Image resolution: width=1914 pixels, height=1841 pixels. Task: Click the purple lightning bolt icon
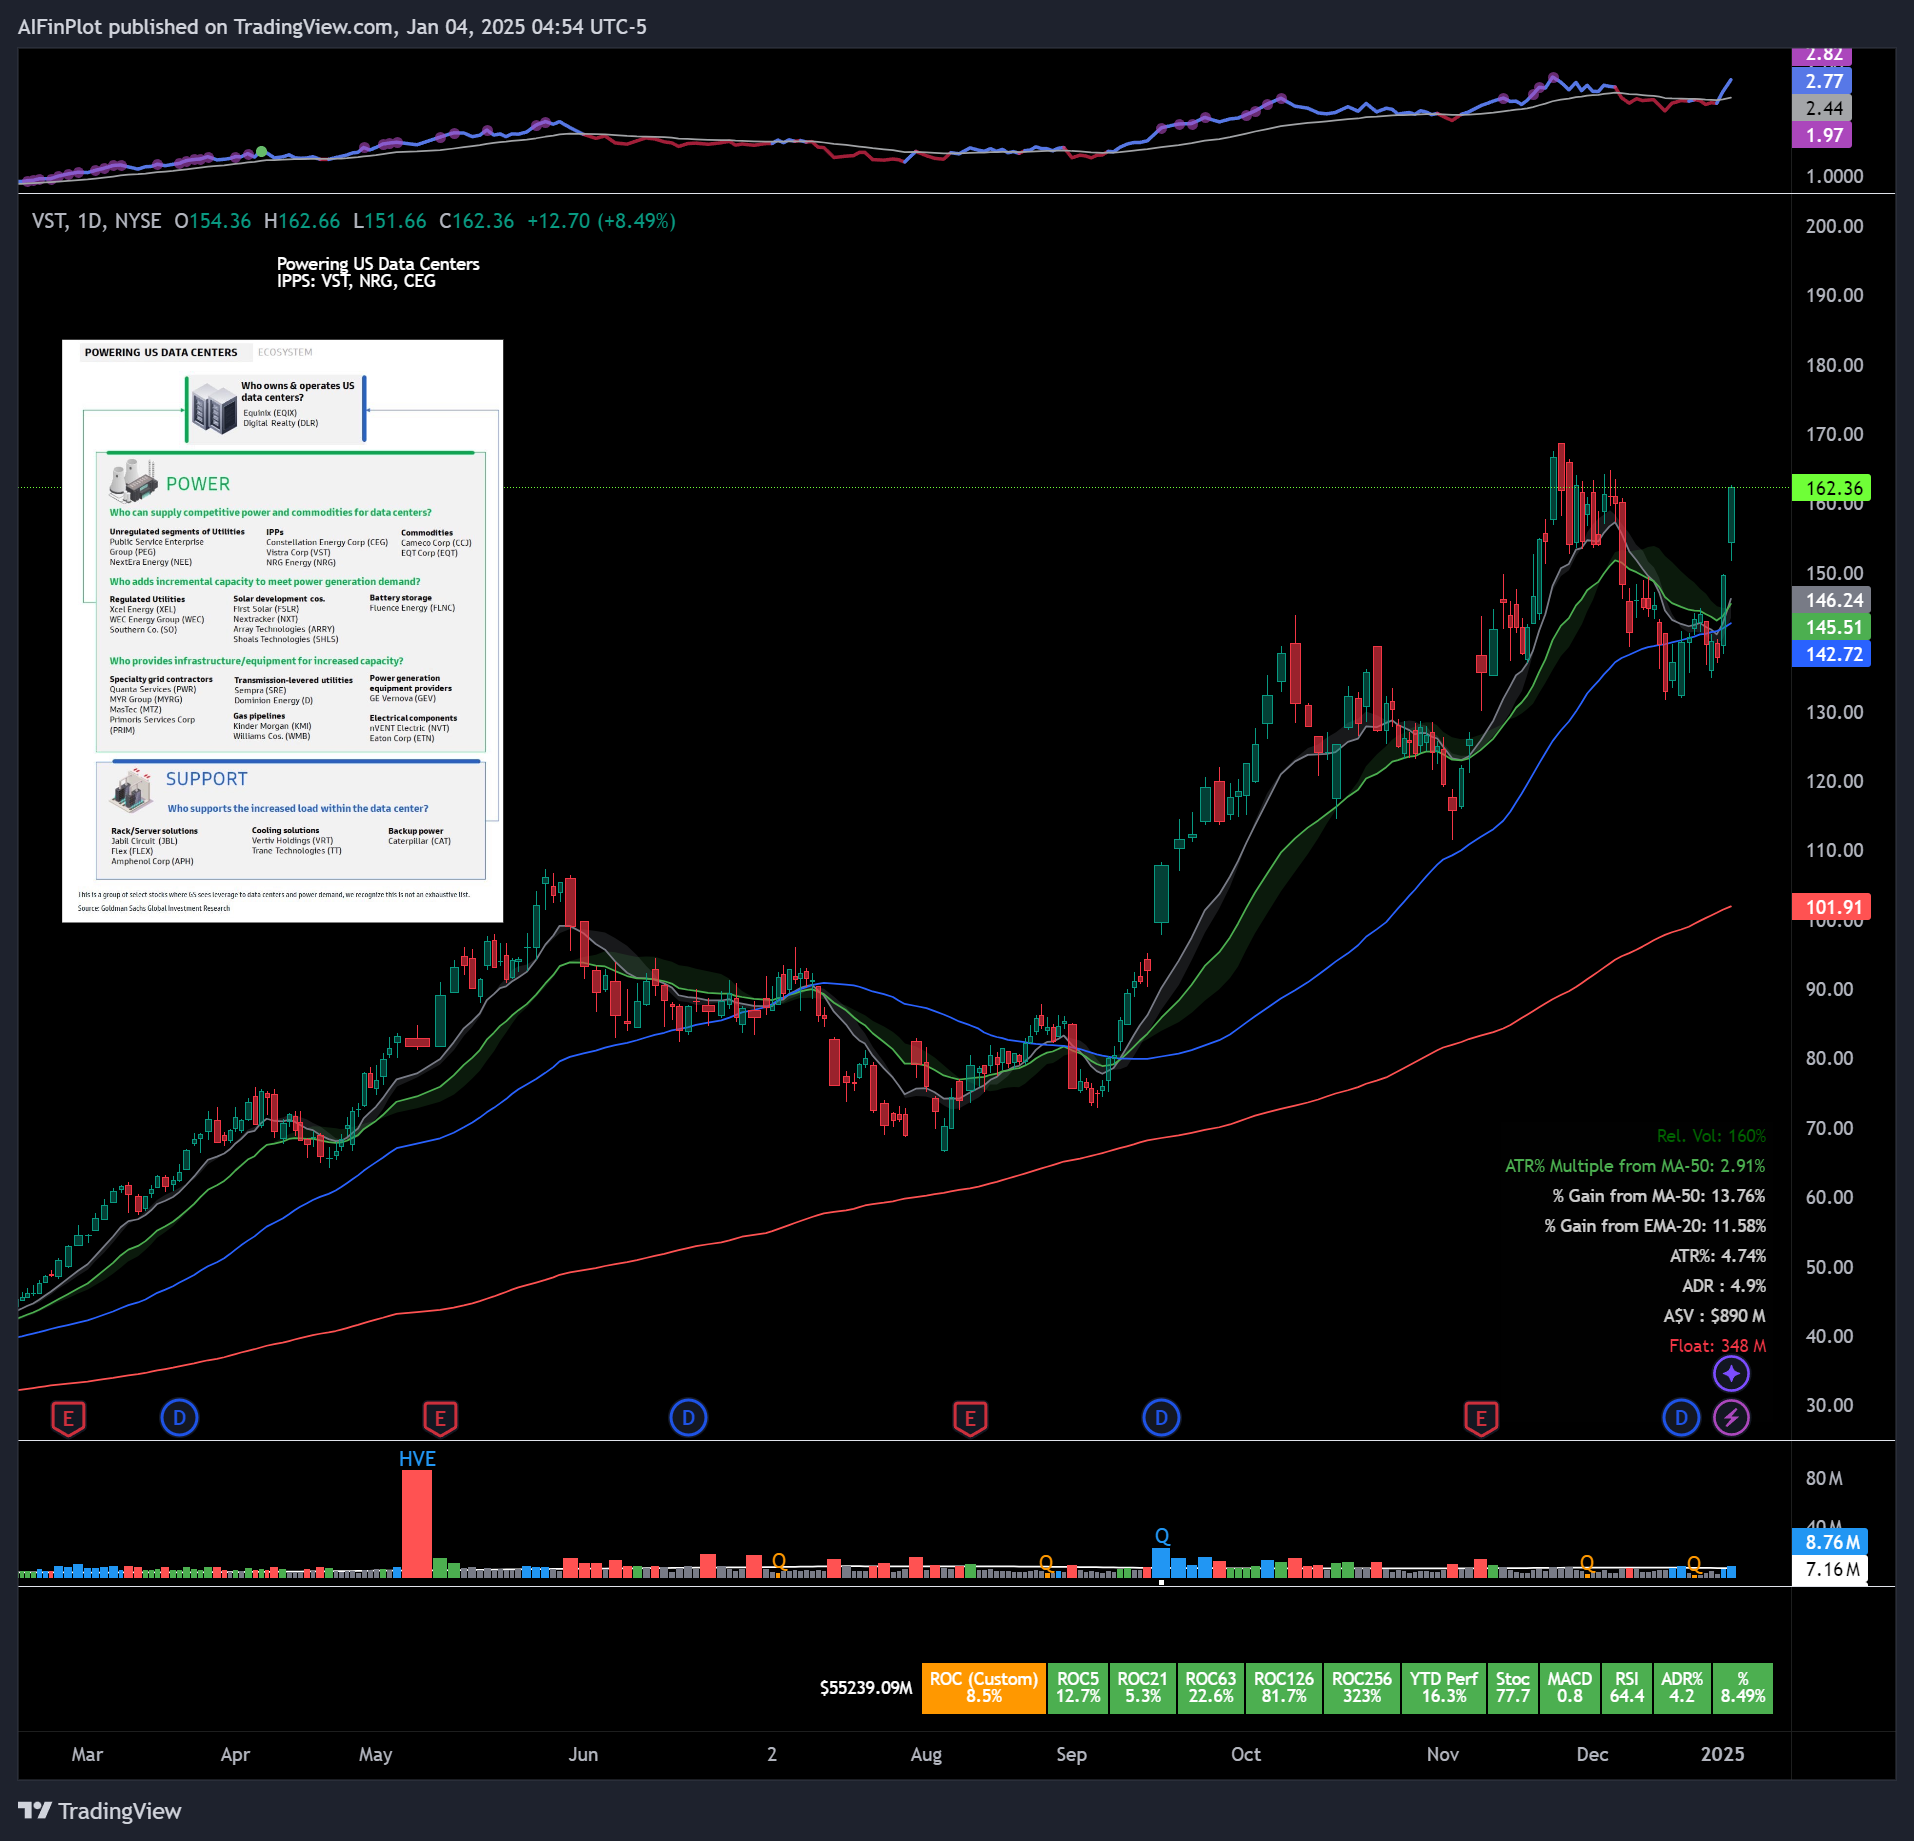point(1731,1417)
